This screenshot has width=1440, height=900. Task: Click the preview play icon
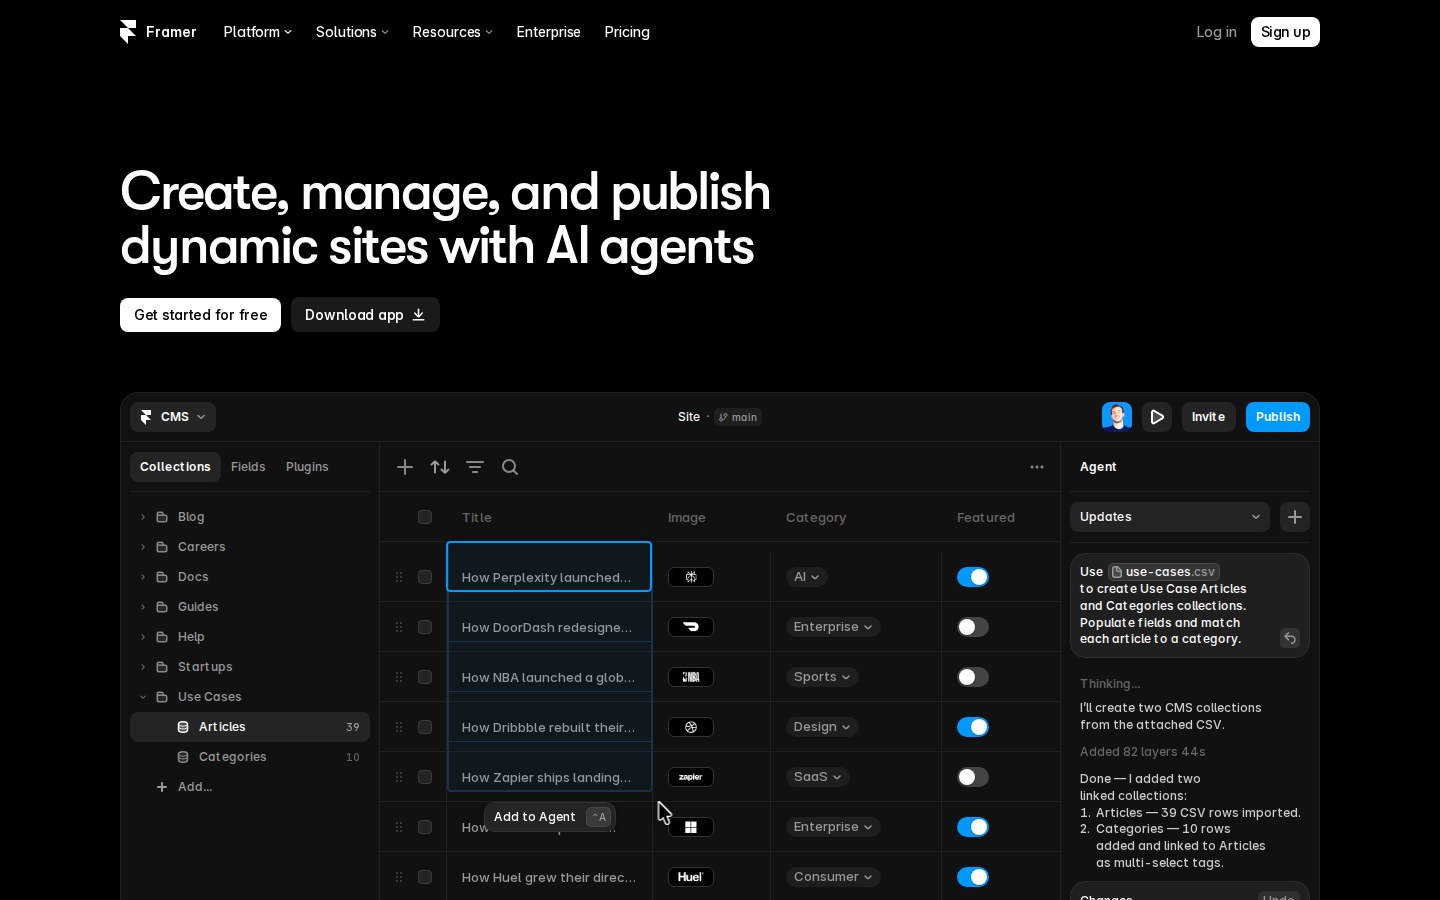tap(1157, 417)
